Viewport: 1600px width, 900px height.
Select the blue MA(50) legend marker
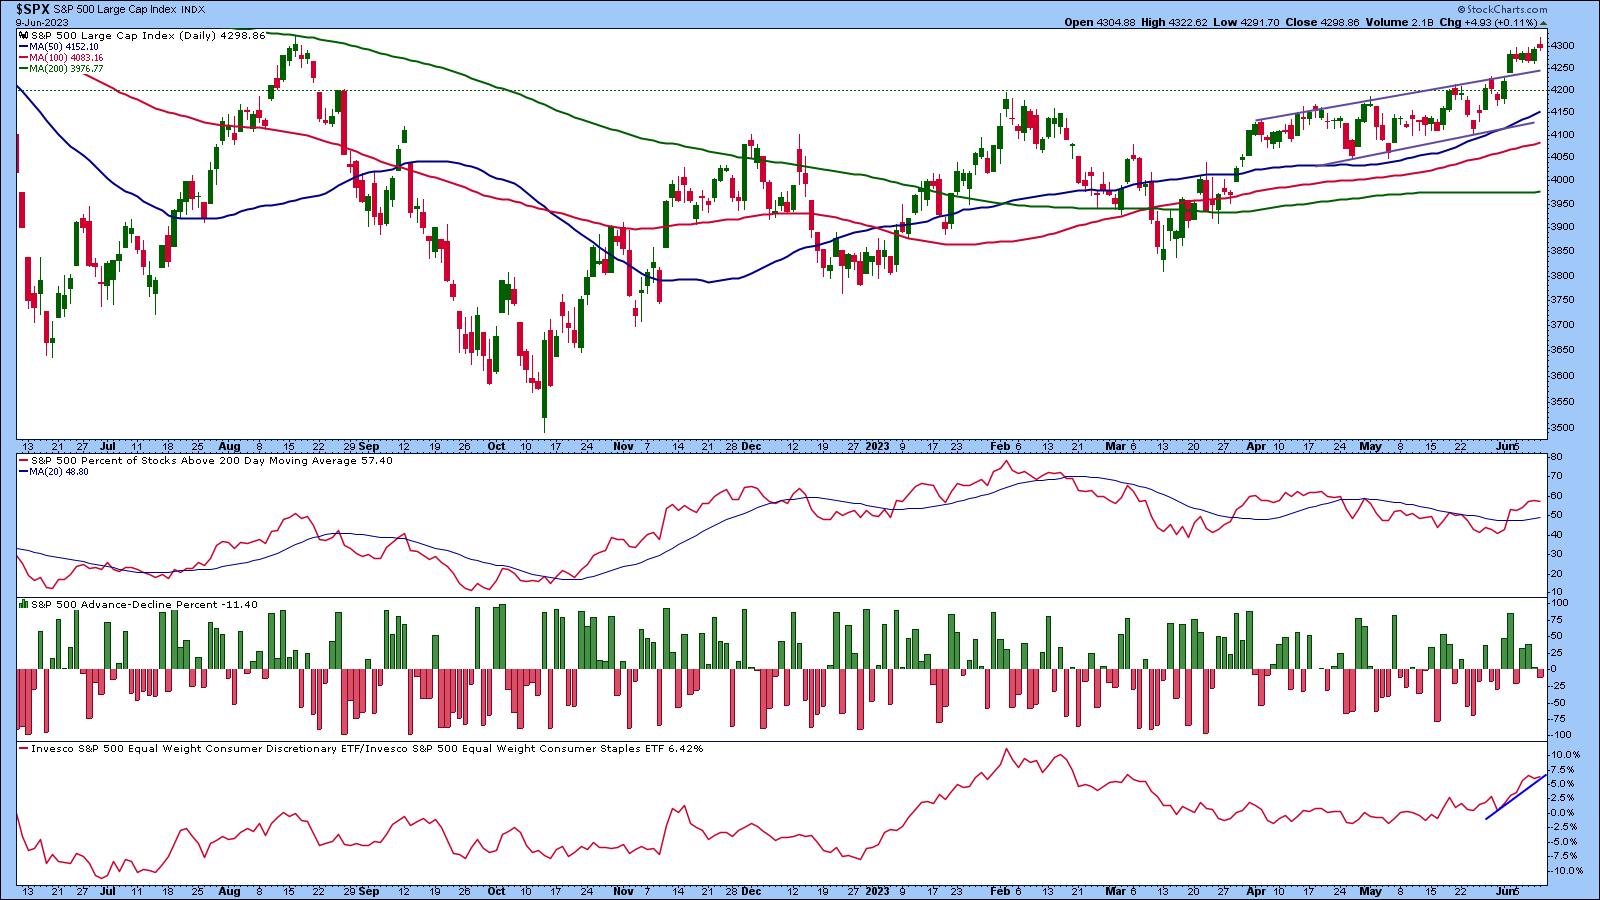23,47
